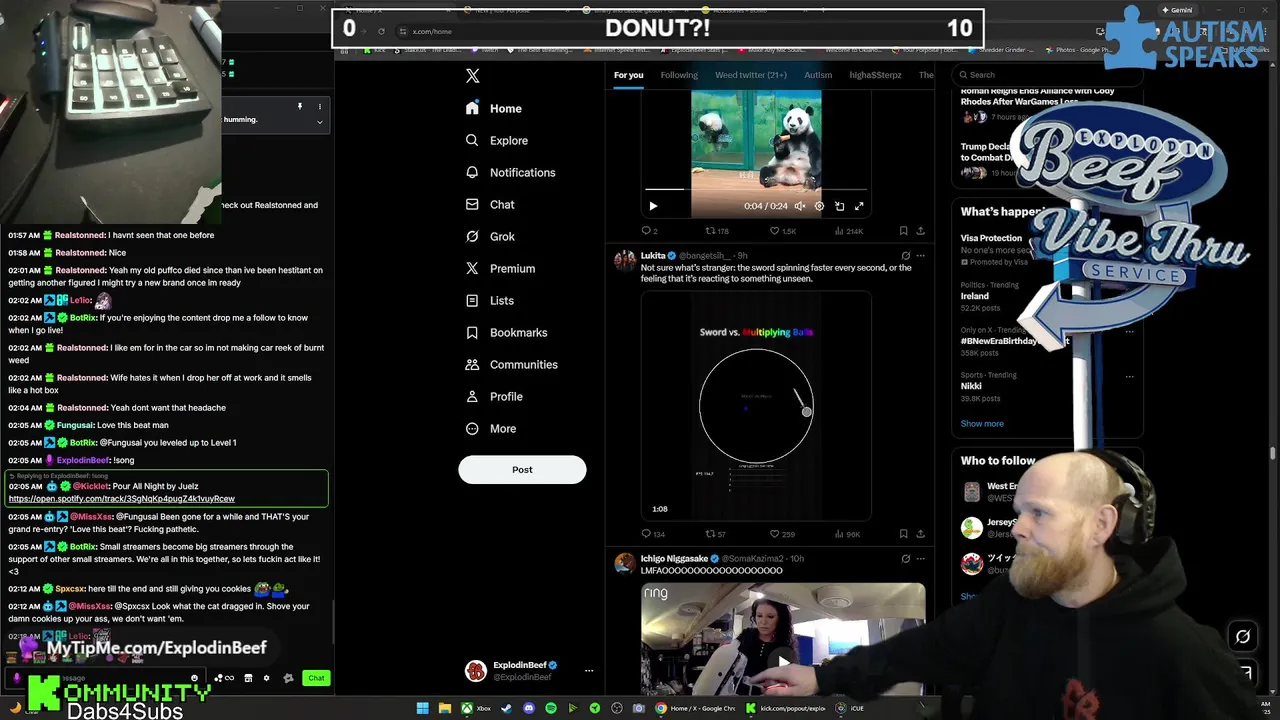This screenshot has width=1280, height=720.
Task: Open Profile in X sidebar
Action: point(494,396)
